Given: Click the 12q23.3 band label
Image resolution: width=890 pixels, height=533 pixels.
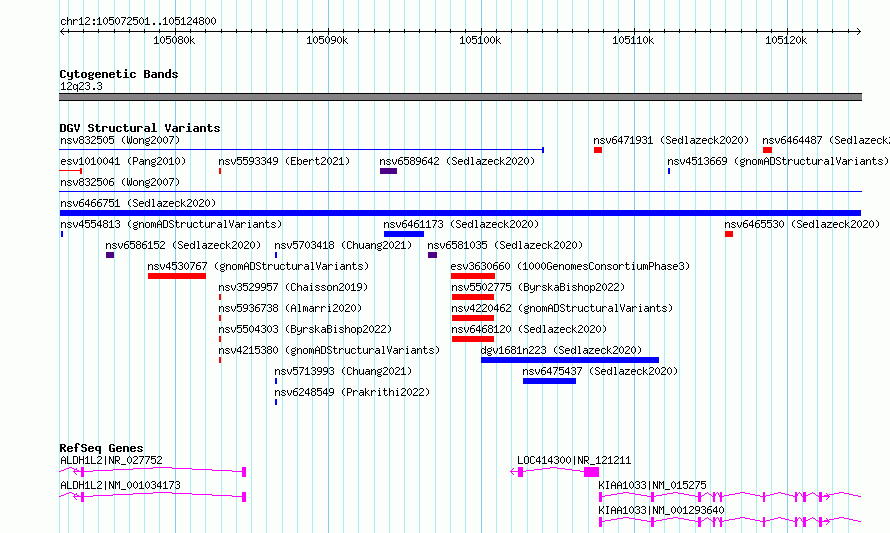Looking at the screenshot, I should tap(81, 86).
